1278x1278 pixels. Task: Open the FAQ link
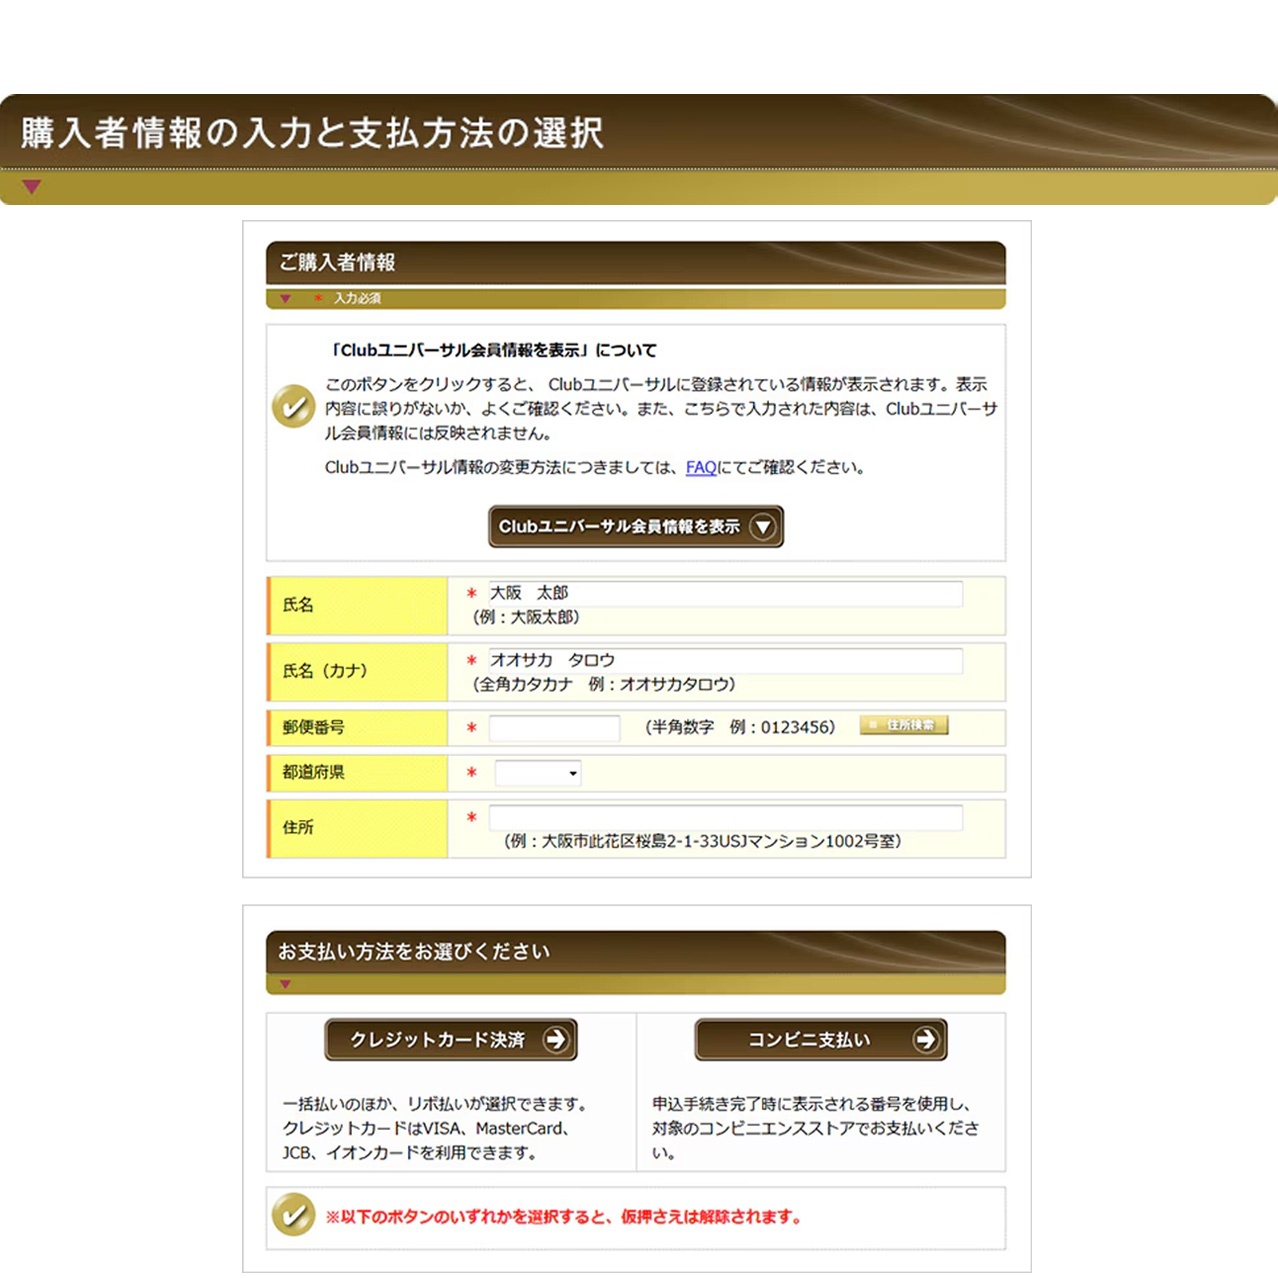(x=701, y=467)
